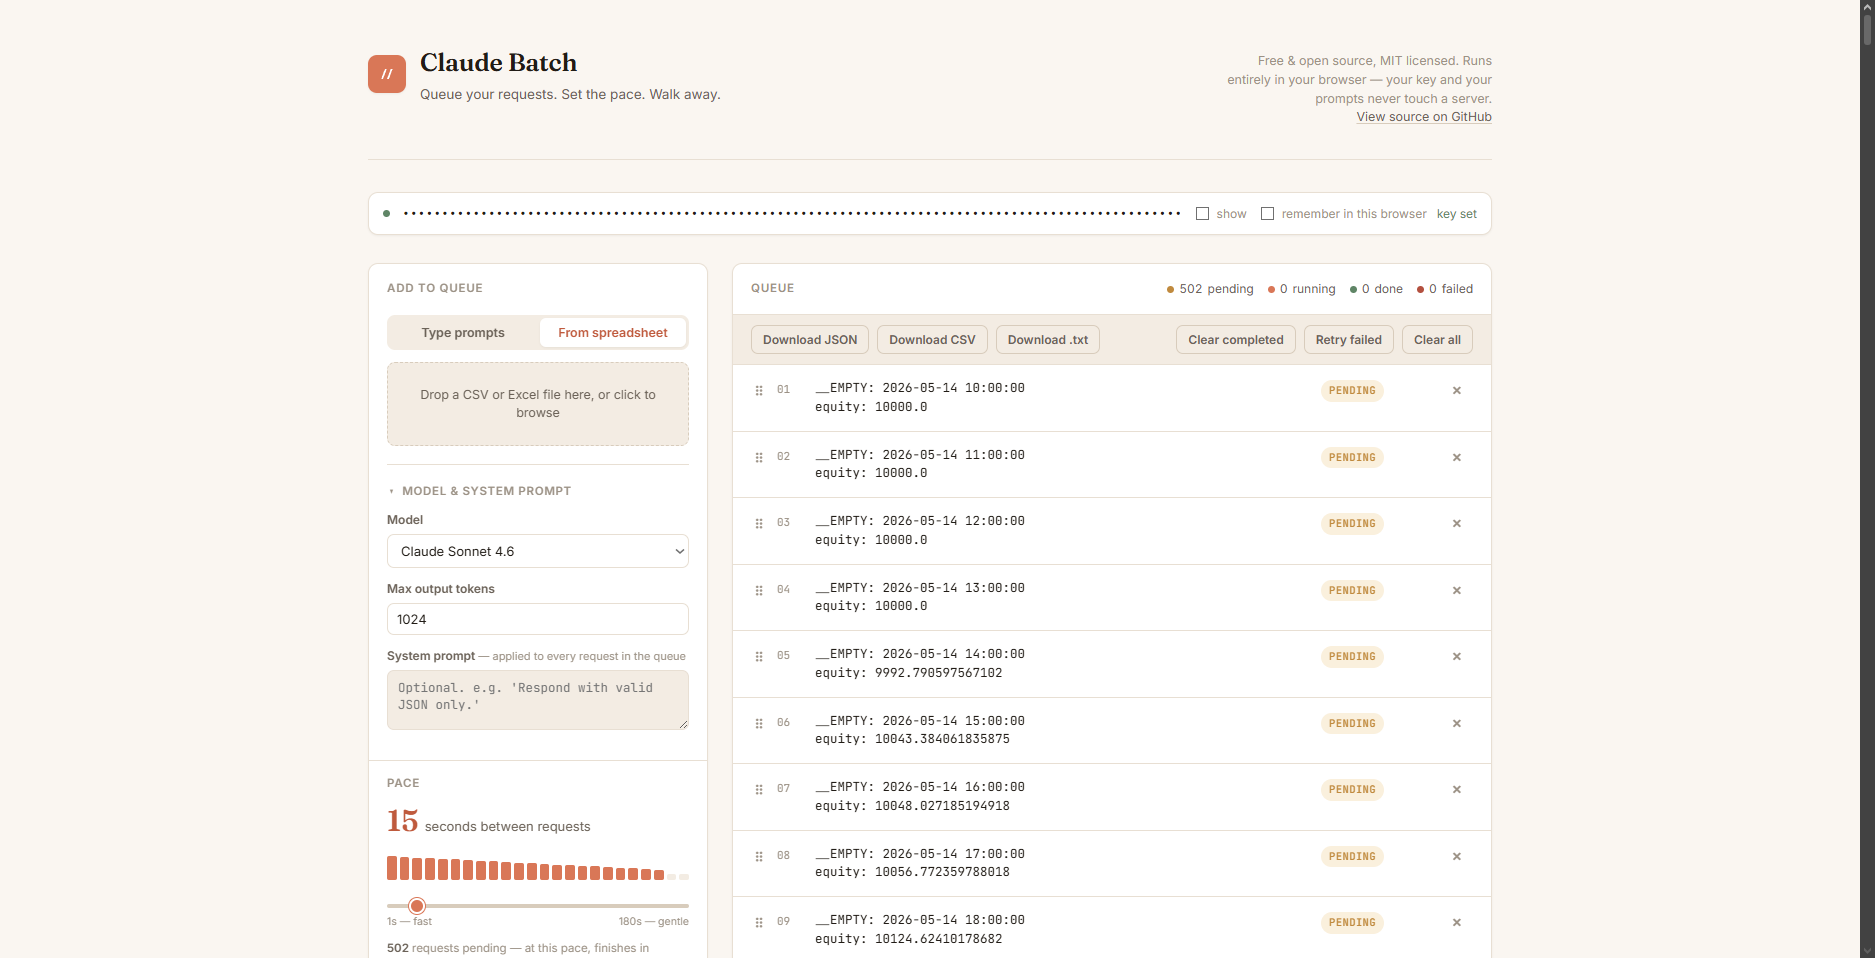
Task: Click Clear completed button
Action: point(1236,340)
